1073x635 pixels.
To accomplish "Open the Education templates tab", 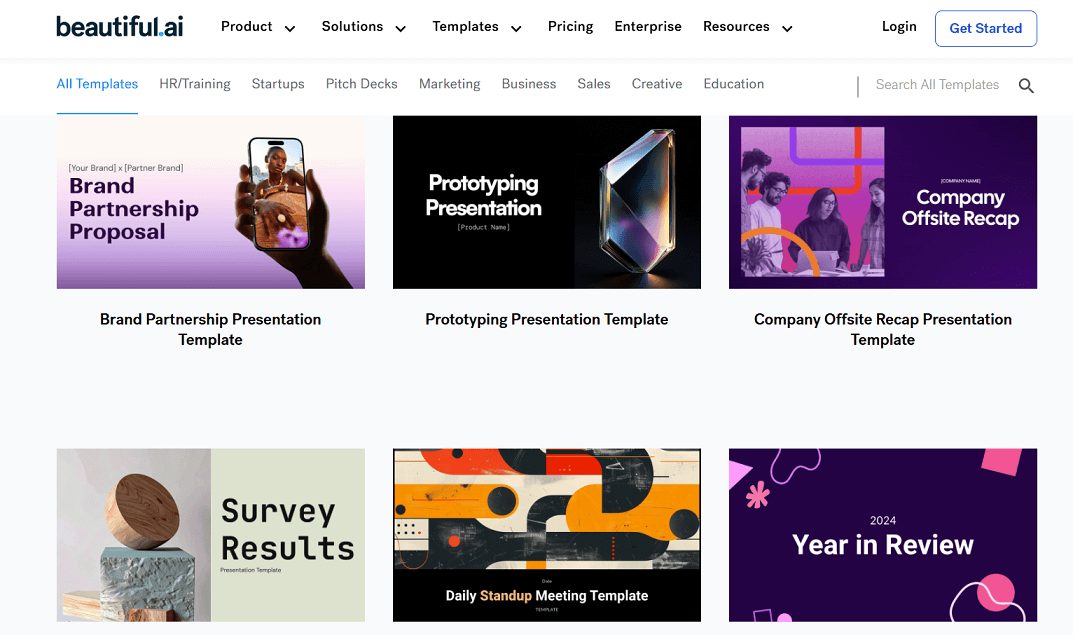I will [x=733, y=84].
